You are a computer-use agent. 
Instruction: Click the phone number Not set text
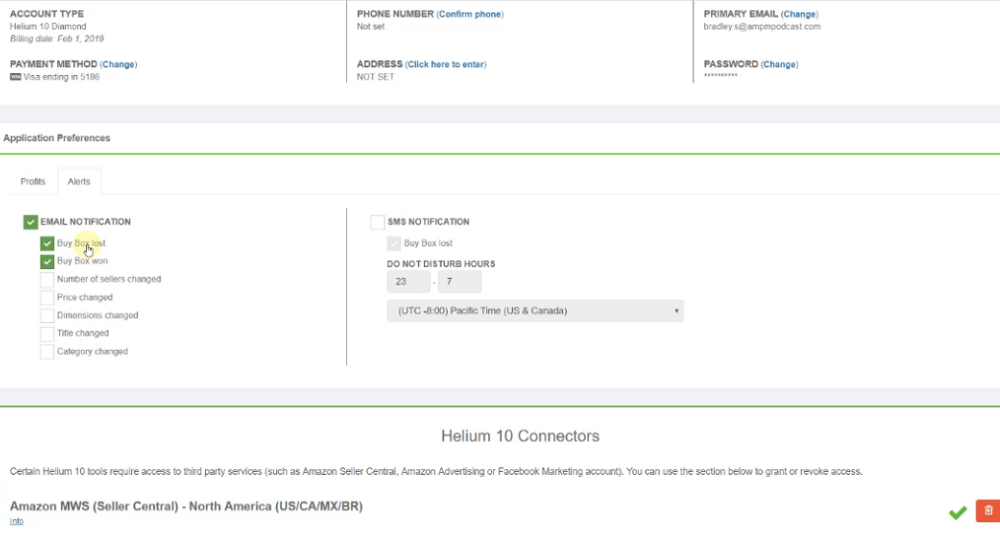[x=371, y=27]
